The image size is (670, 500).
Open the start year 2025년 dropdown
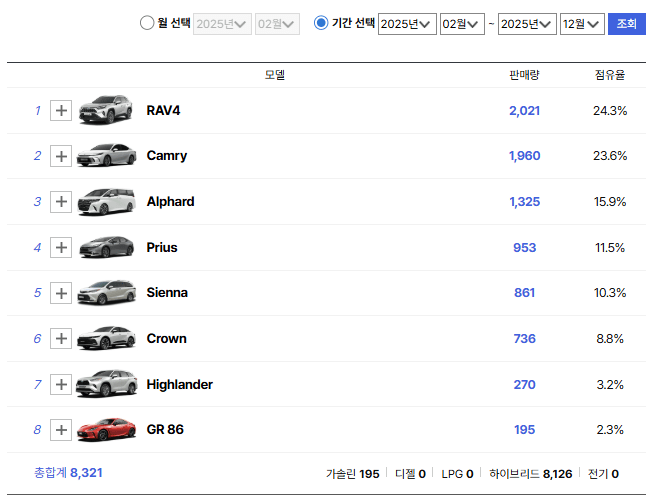tap(407, 24)
